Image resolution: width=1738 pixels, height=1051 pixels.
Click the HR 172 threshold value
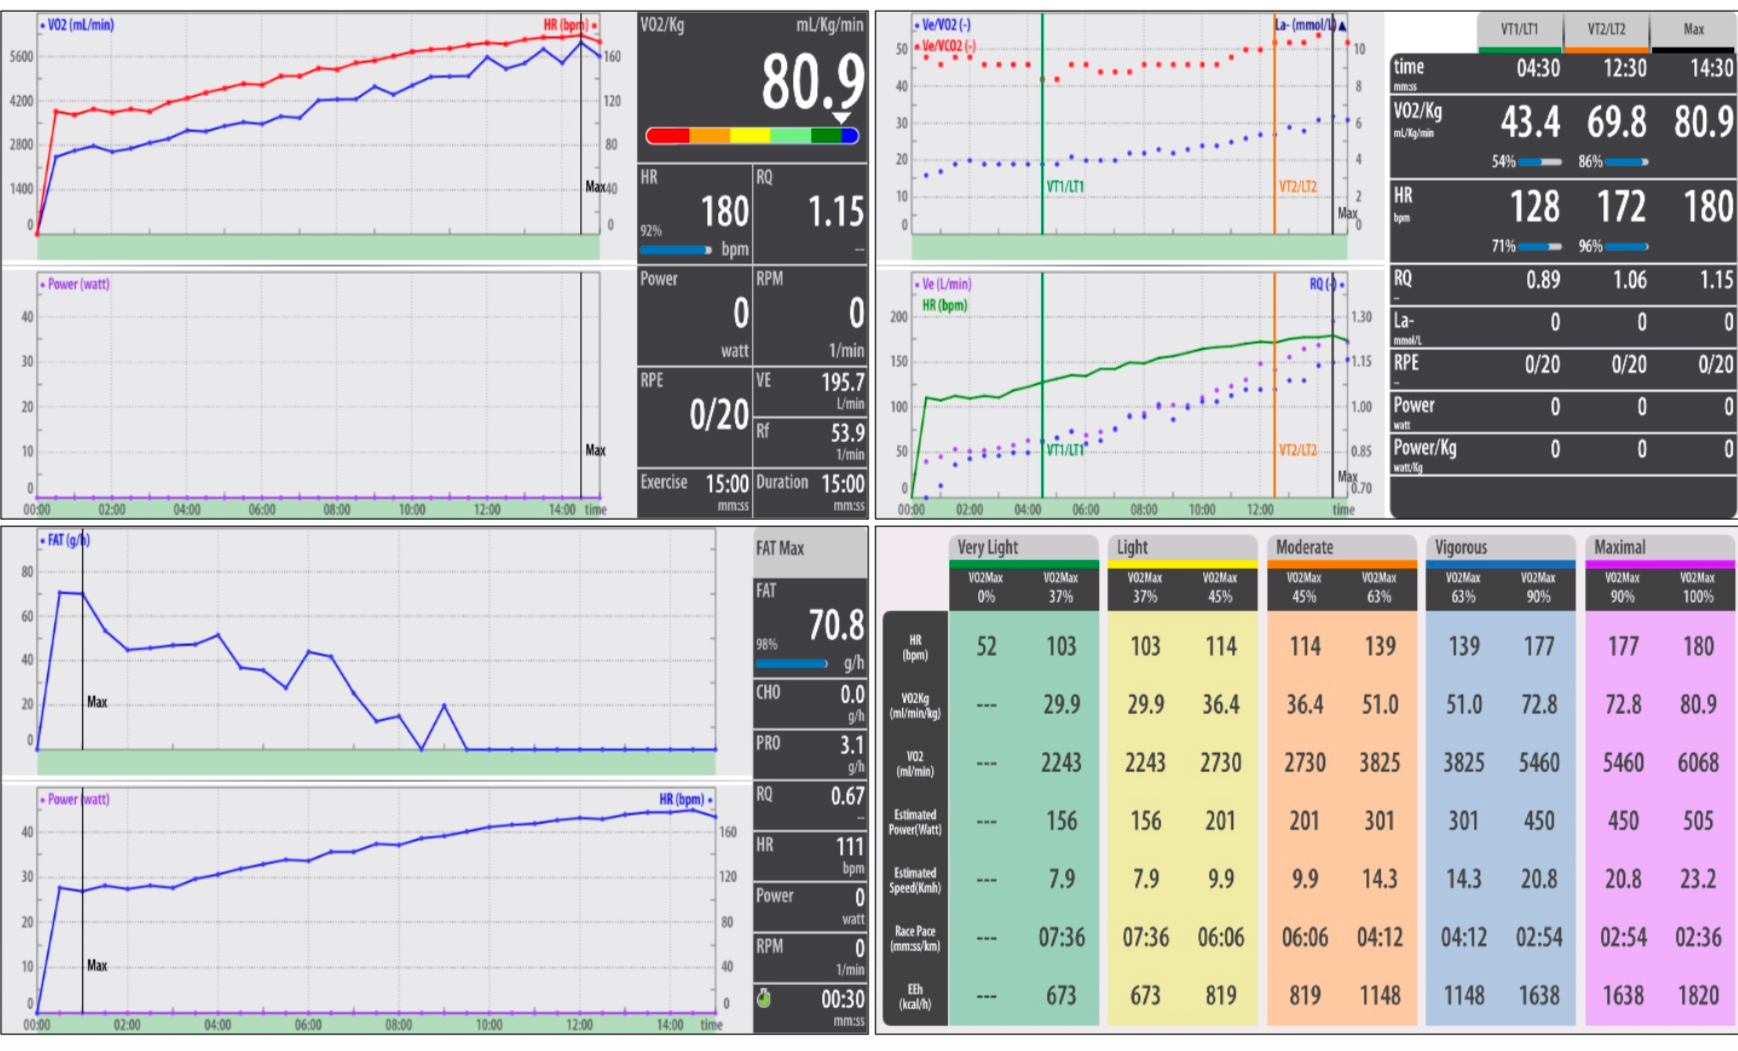pos(1621,208)
